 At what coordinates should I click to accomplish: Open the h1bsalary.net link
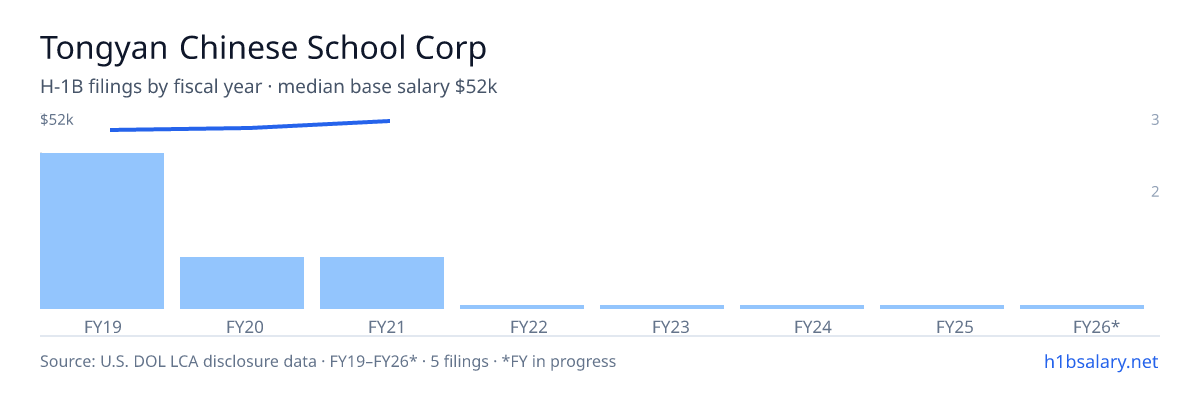tap(1100, 361)
